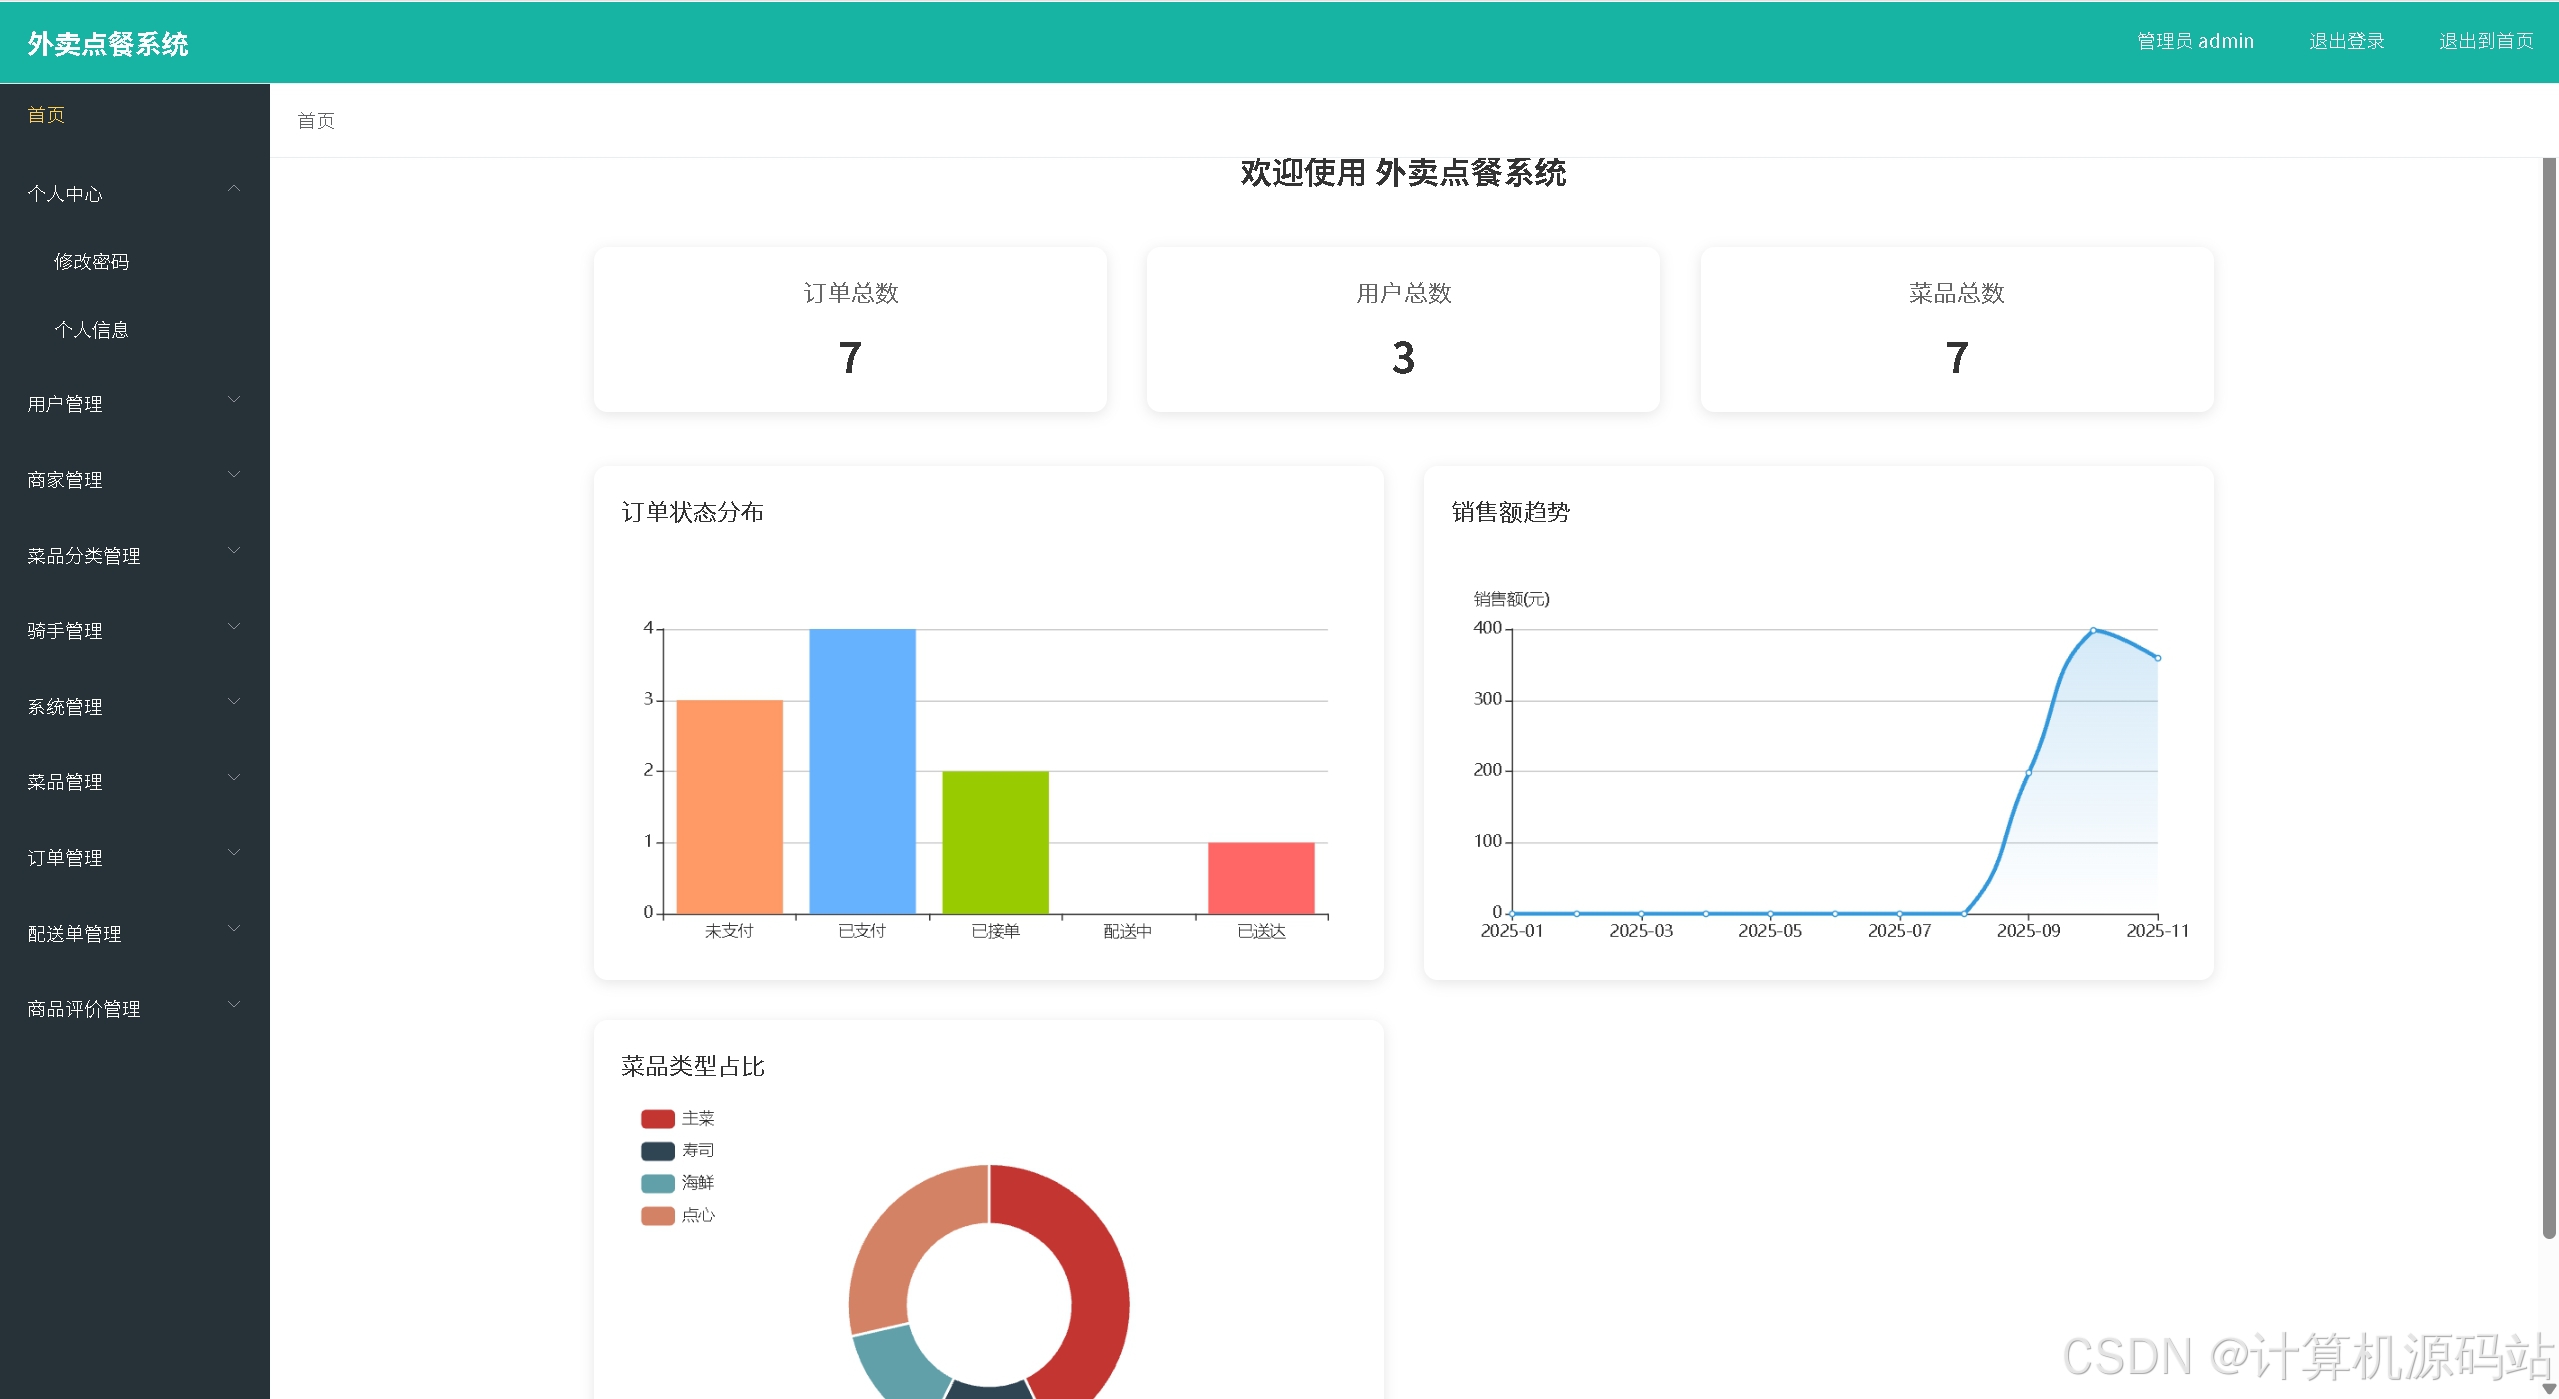Click the 欢迎使用 外卖点餐系统 heading
Viewport: 2559px width, 1399px height.
pyautogui.click(x=1403, y=173)
